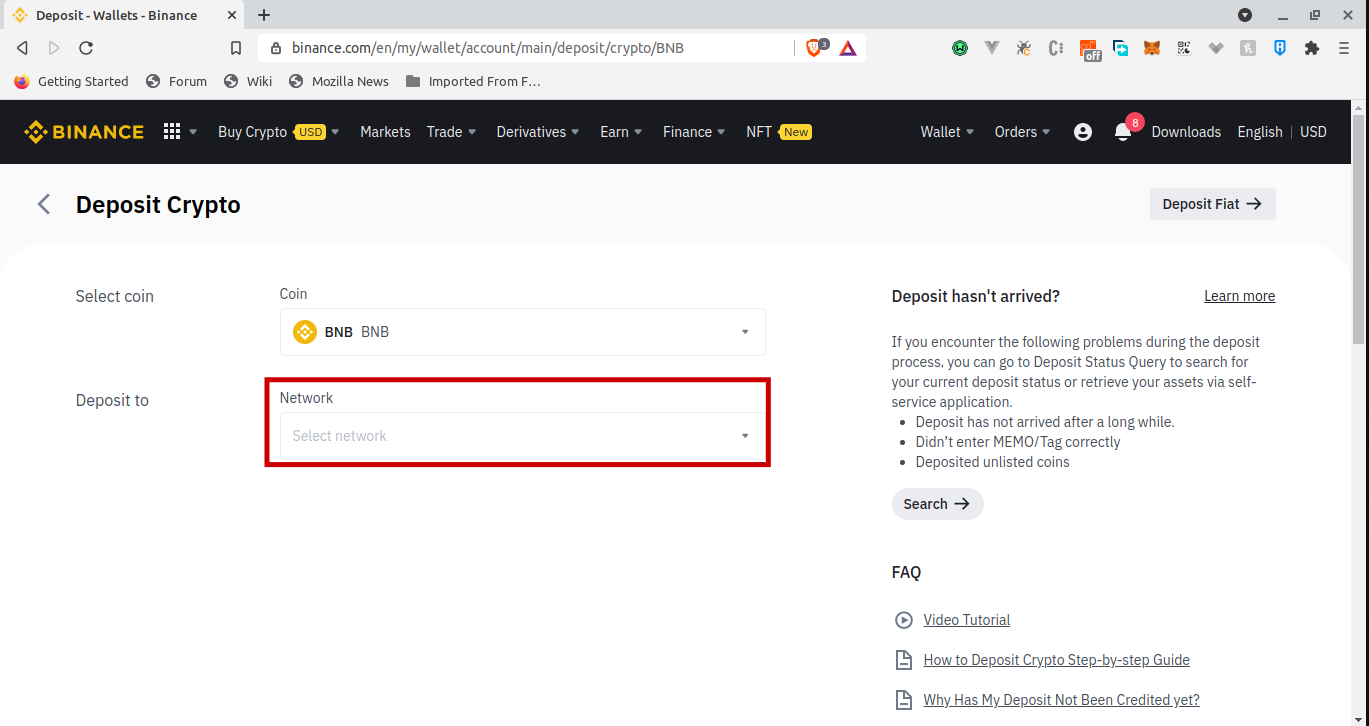
Task: Open the browser hamburger menu
Action: click(1344, 47)
